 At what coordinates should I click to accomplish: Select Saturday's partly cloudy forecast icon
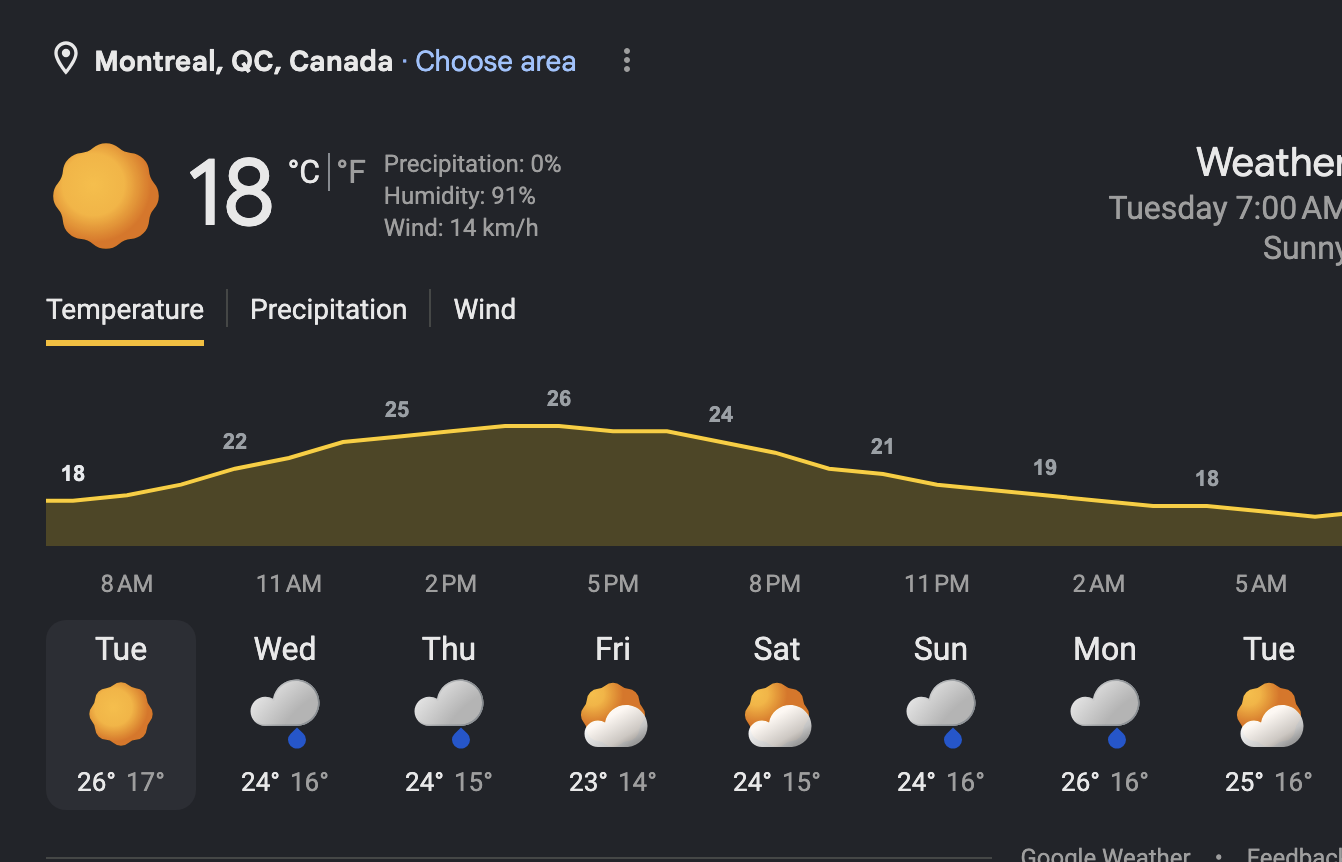pyautogui.click(x=777, y=714)
